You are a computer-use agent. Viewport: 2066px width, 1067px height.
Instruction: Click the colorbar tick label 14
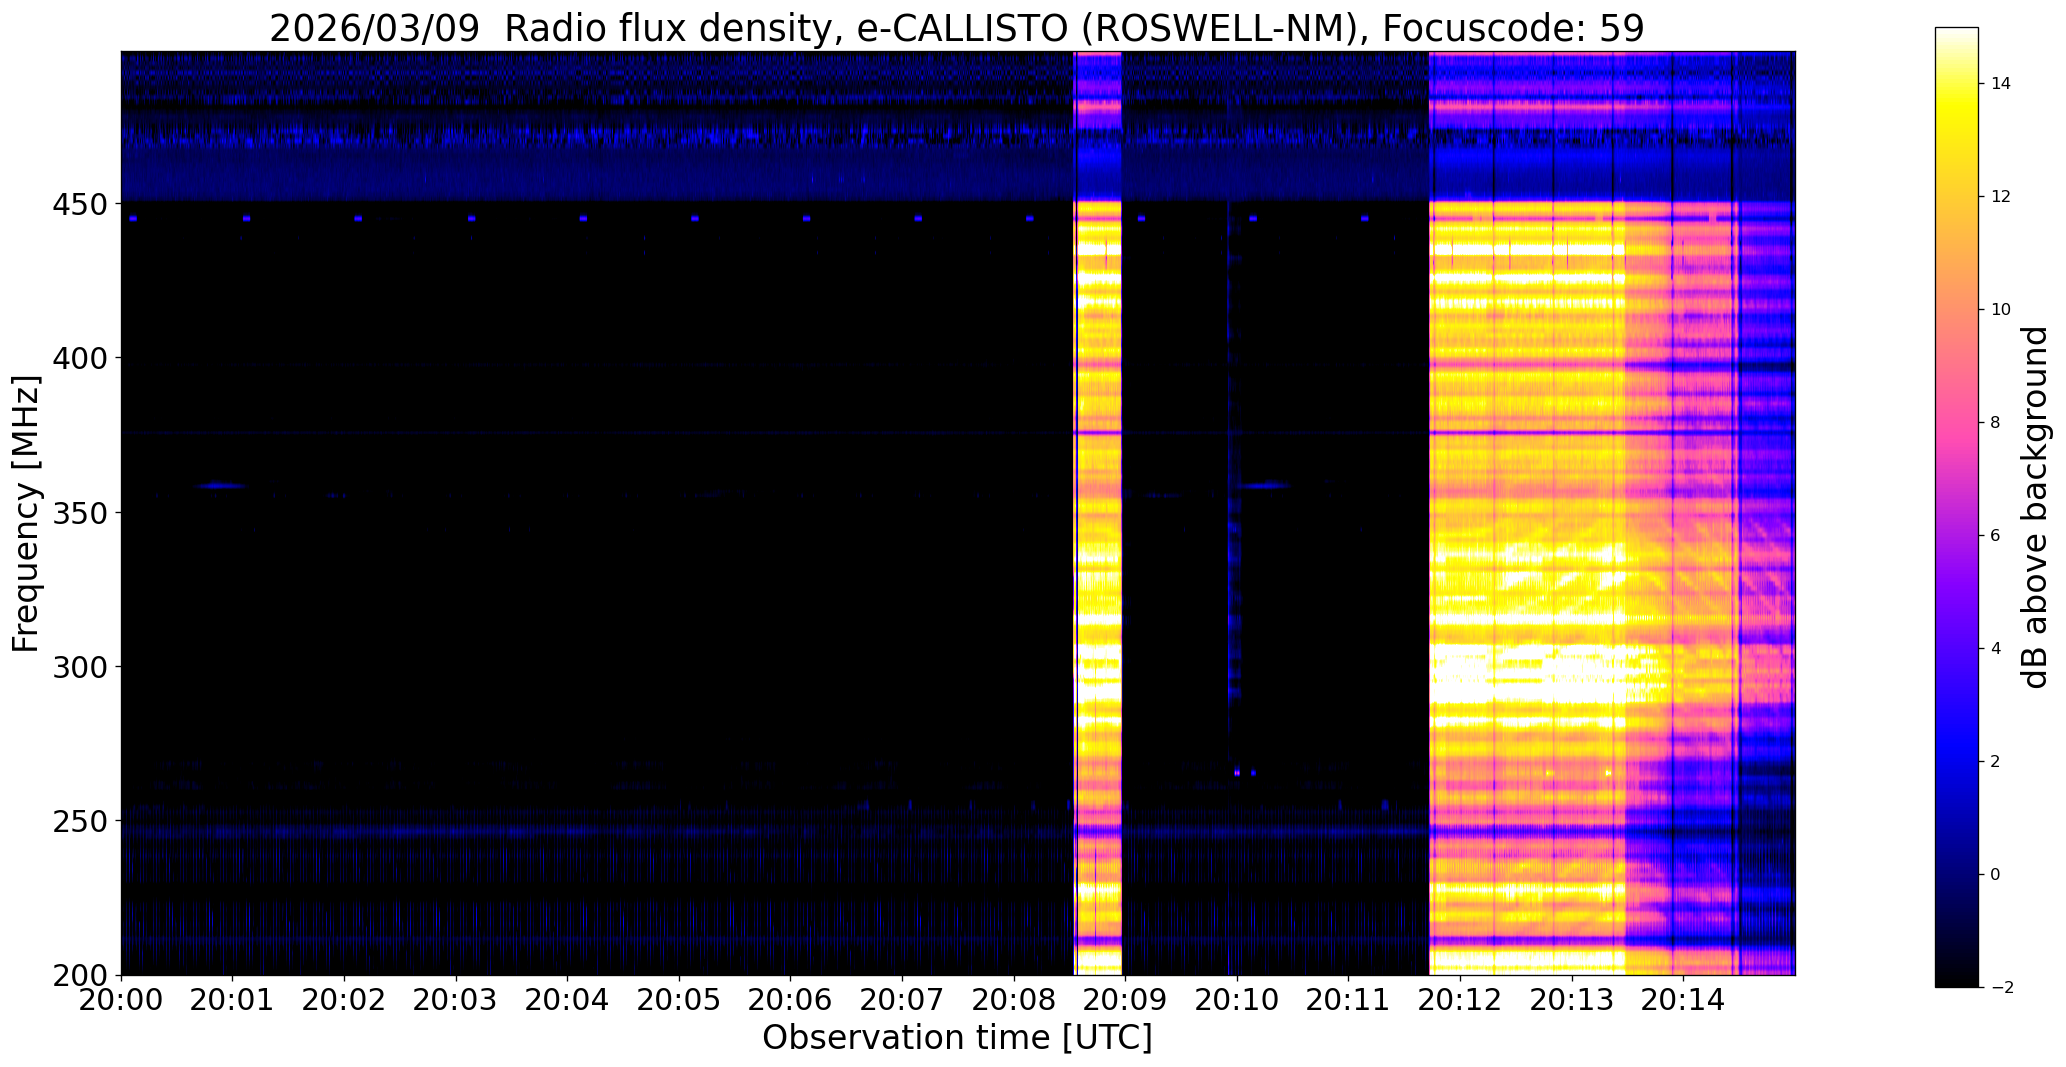2001,84
